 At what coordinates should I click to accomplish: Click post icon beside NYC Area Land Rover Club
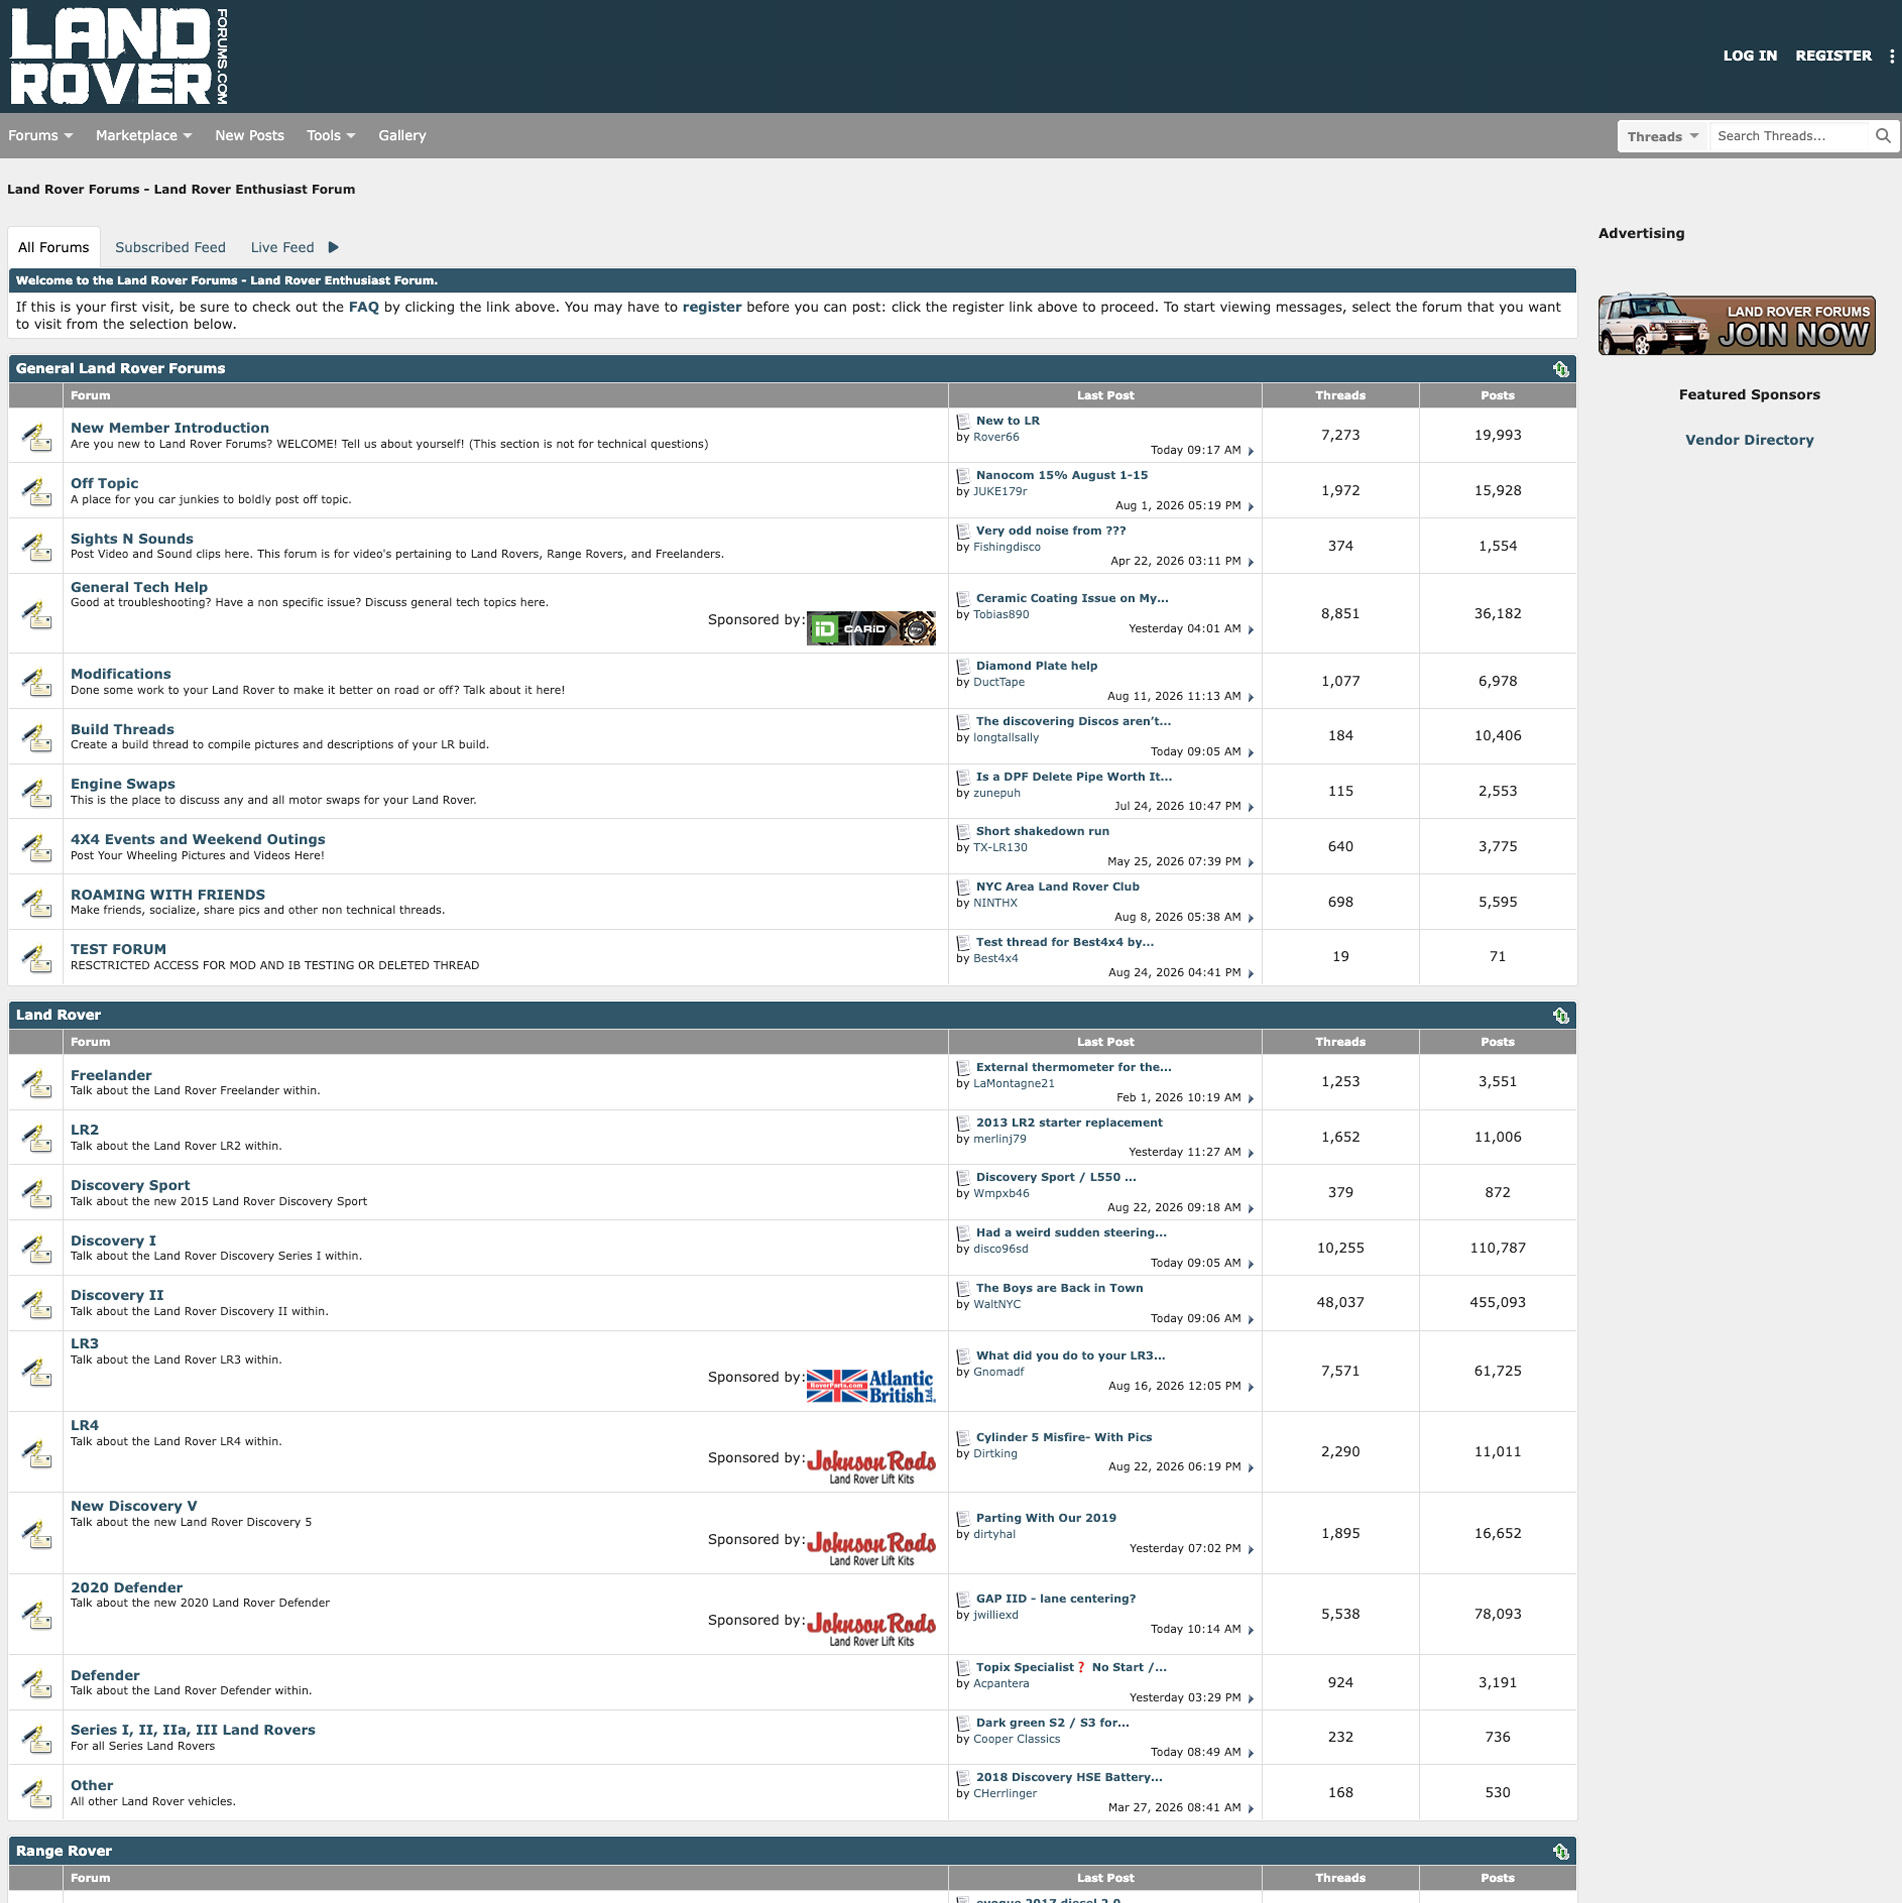pyautogui.click(x=963, y=887)
